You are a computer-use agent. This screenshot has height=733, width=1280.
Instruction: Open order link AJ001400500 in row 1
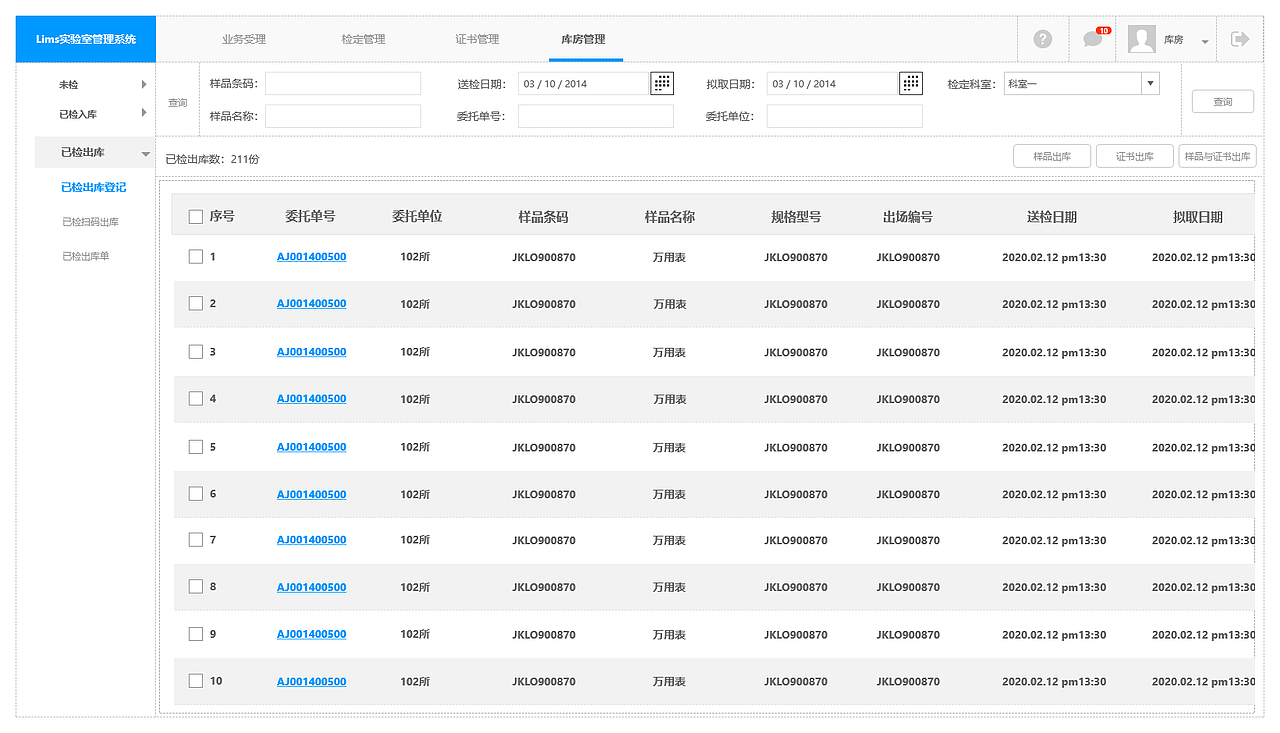click(x=312, y=257)
